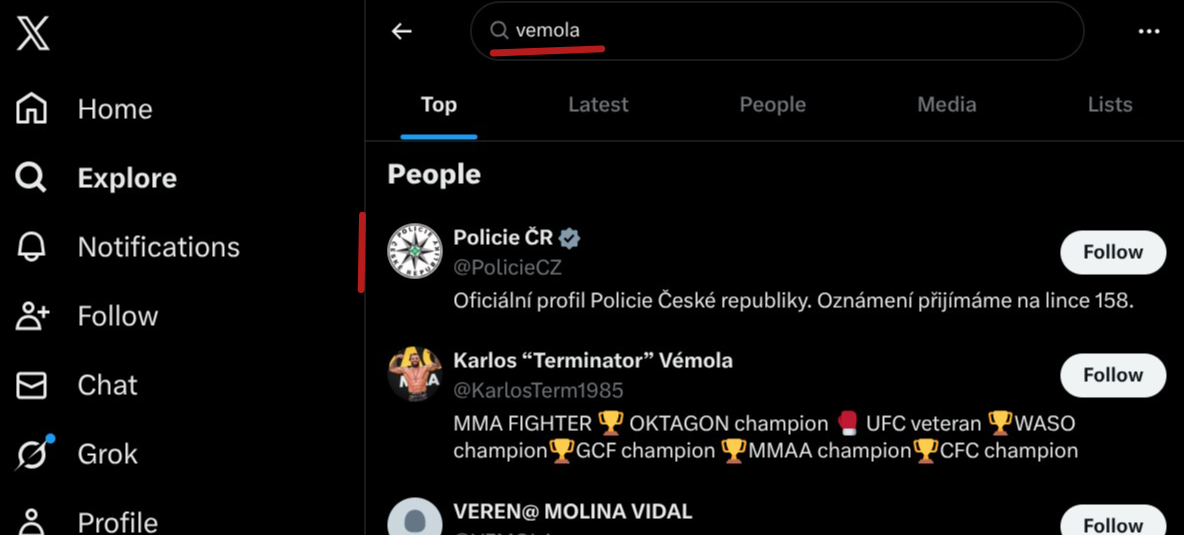Screen dimensions: 1184x535
Task: Follow VEREN@ MOLINA VIDAL account
Action: pyautogui.click(x=1112, y=523)
